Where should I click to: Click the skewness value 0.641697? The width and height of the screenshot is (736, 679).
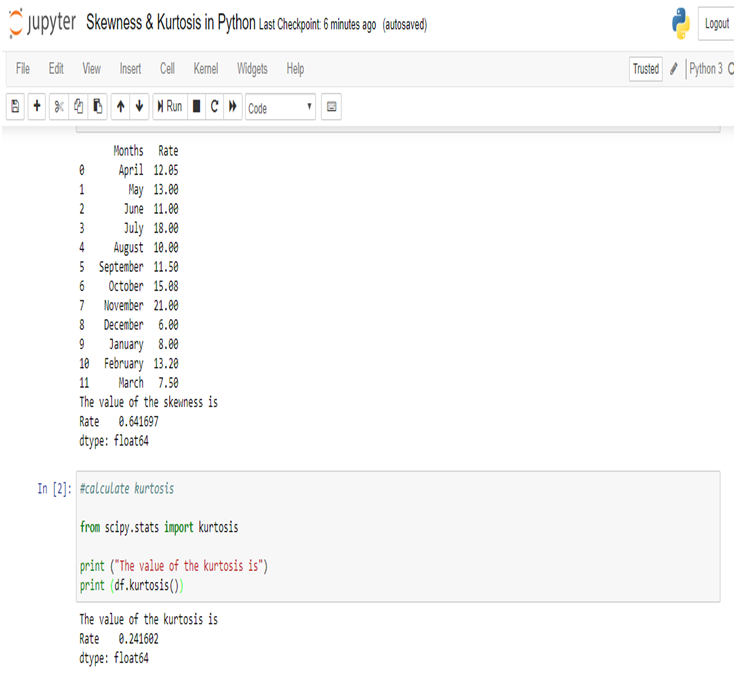coord(138,421)
